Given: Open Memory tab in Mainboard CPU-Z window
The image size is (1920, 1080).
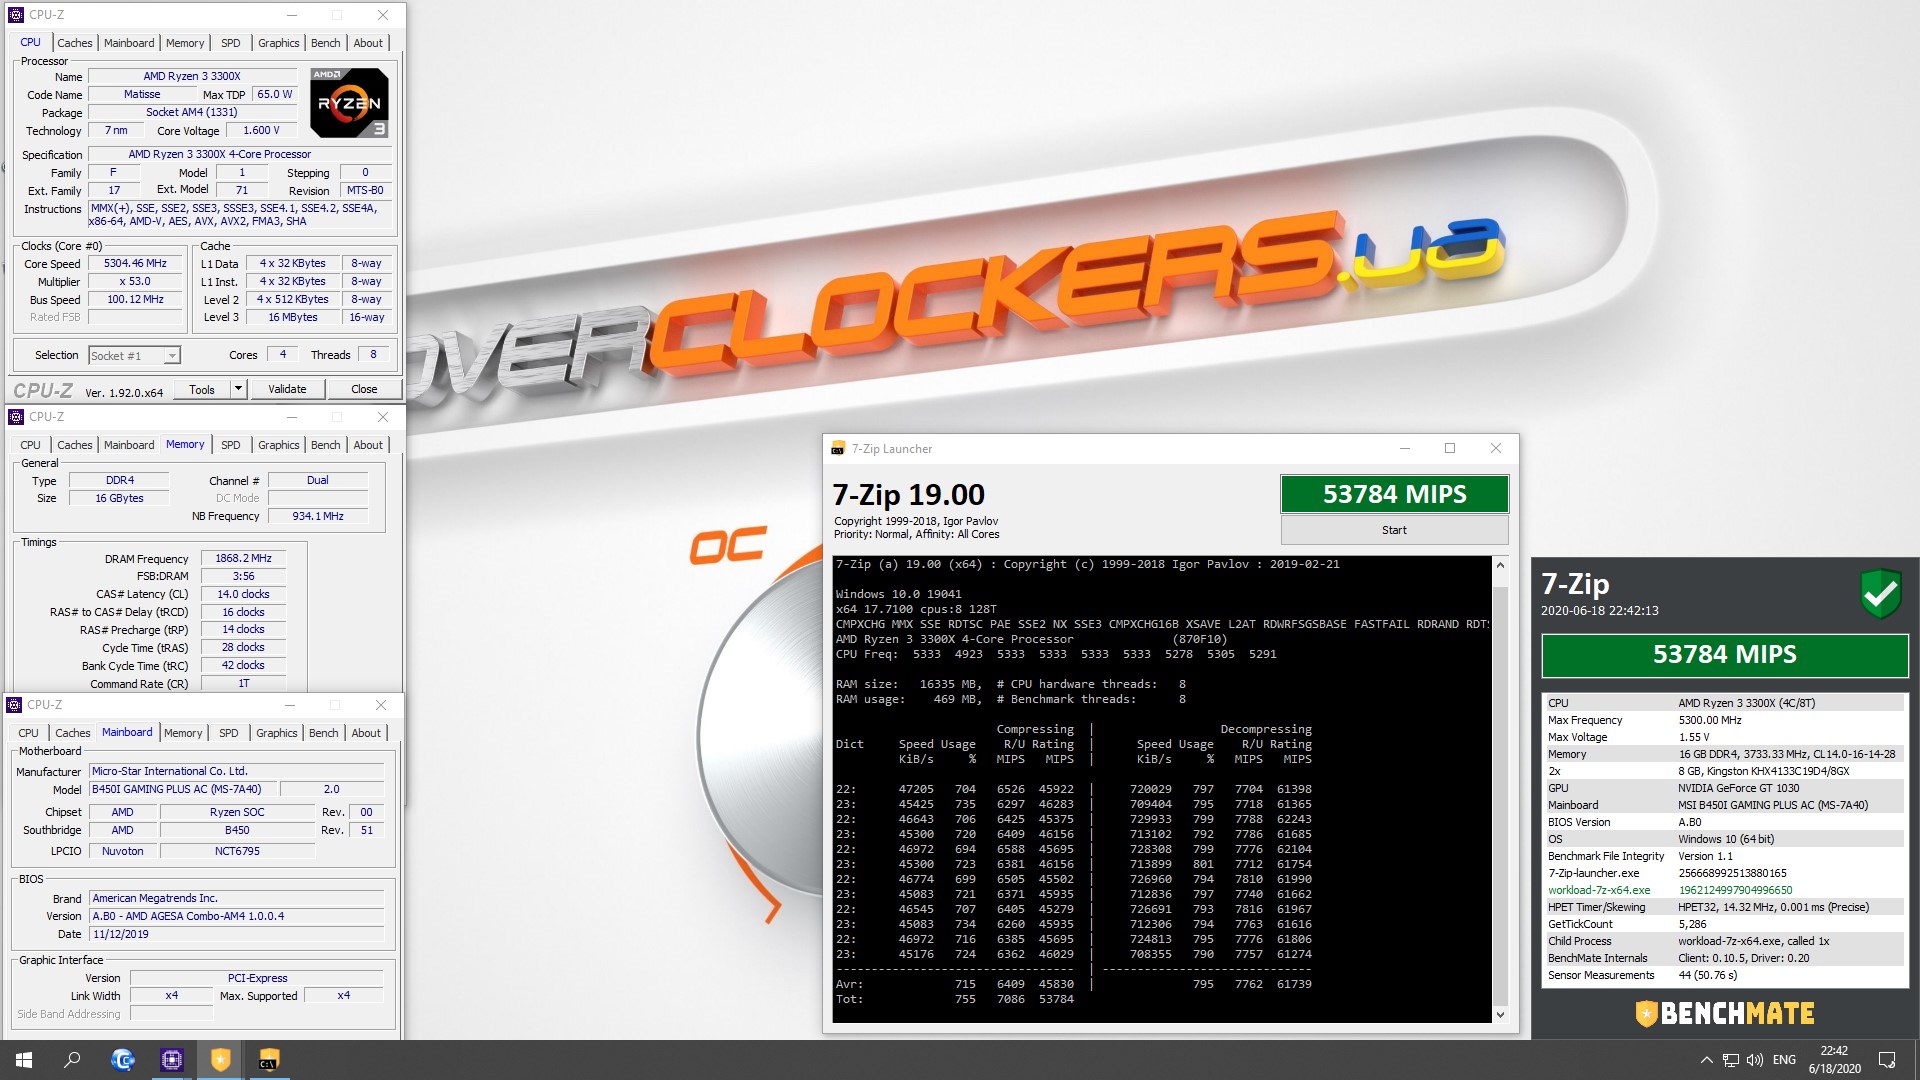Looking at the screenshot, I should (x=183, y=733).
